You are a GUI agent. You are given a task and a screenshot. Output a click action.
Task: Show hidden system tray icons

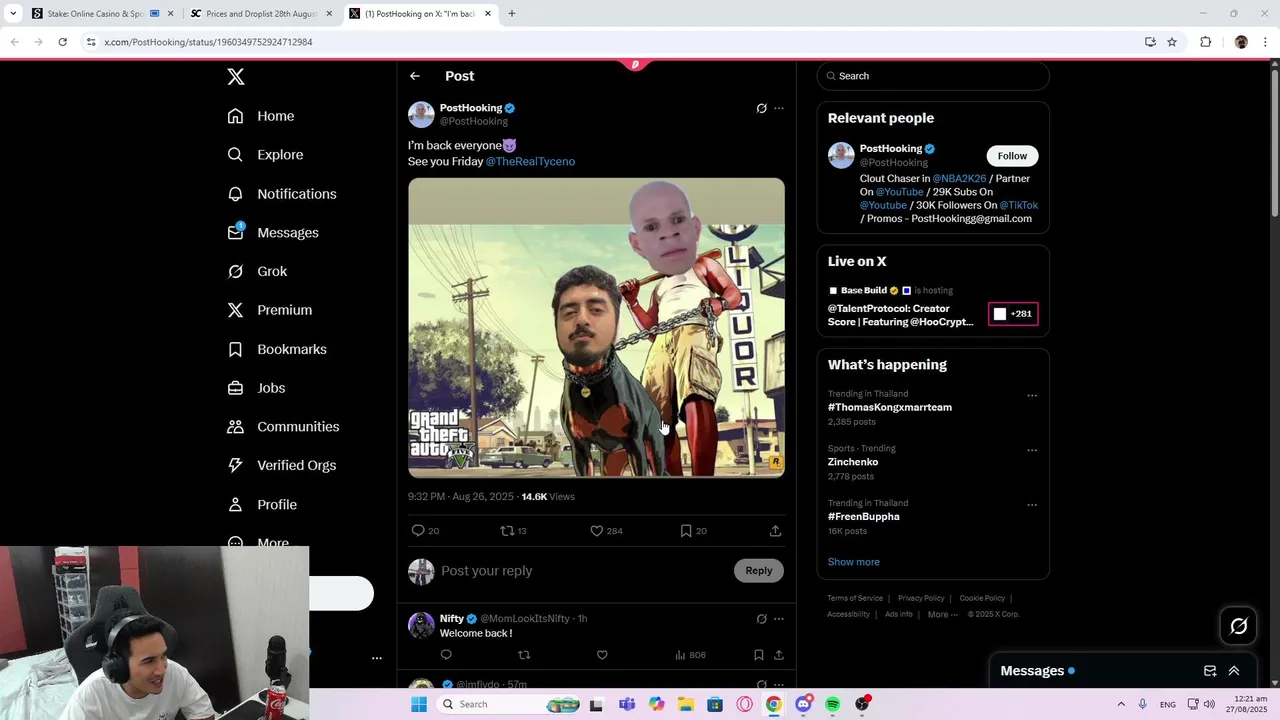coord(1121,704)
